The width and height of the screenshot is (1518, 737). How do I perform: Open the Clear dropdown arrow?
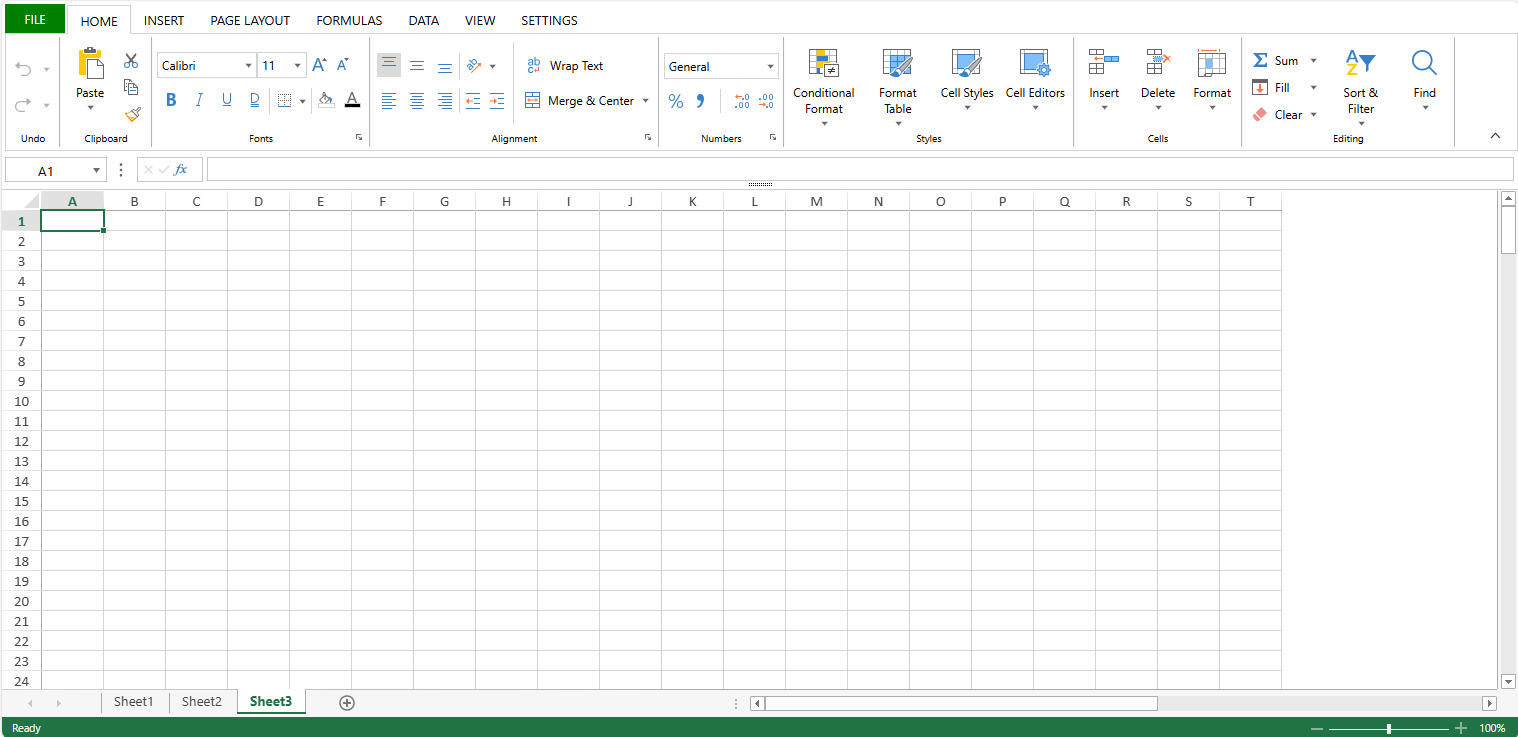coord(1314,115)
